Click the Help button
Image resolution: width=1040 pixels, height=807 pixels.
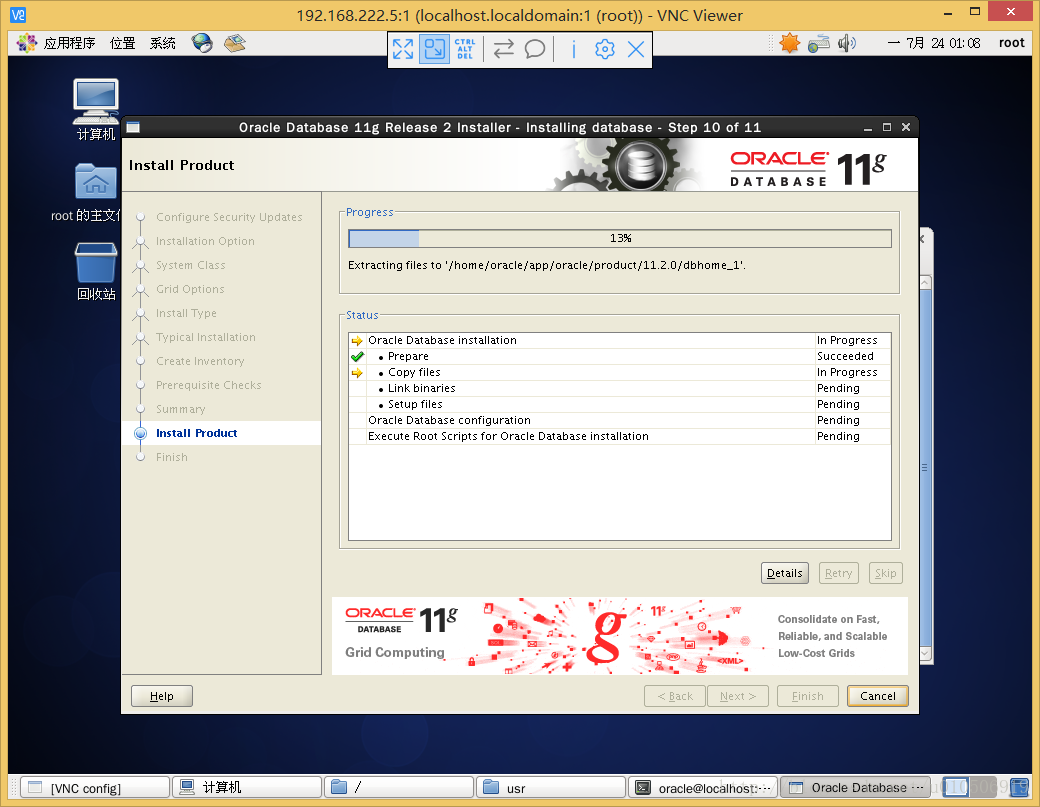162,696
